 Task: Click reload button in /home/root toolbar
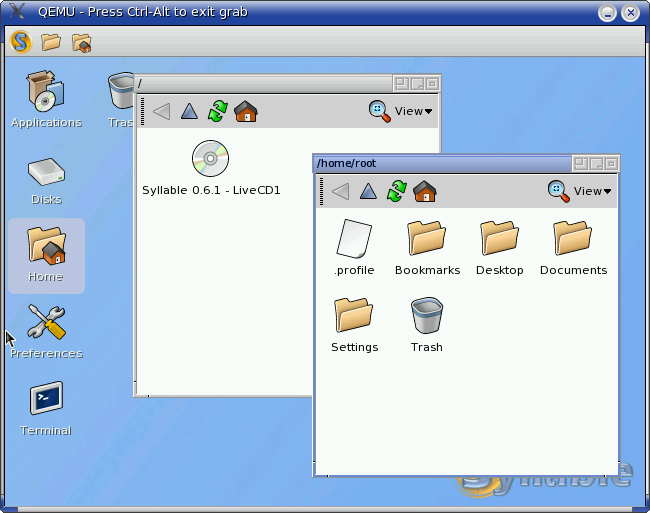397,191
